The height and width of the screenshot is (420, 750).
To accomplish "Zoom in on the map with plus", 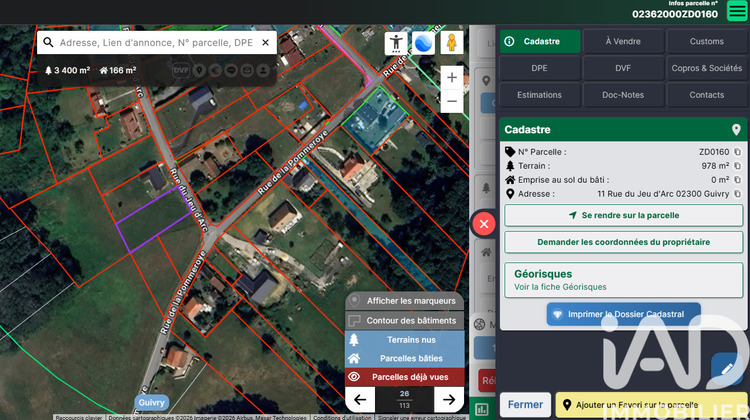I will [452, 77].
